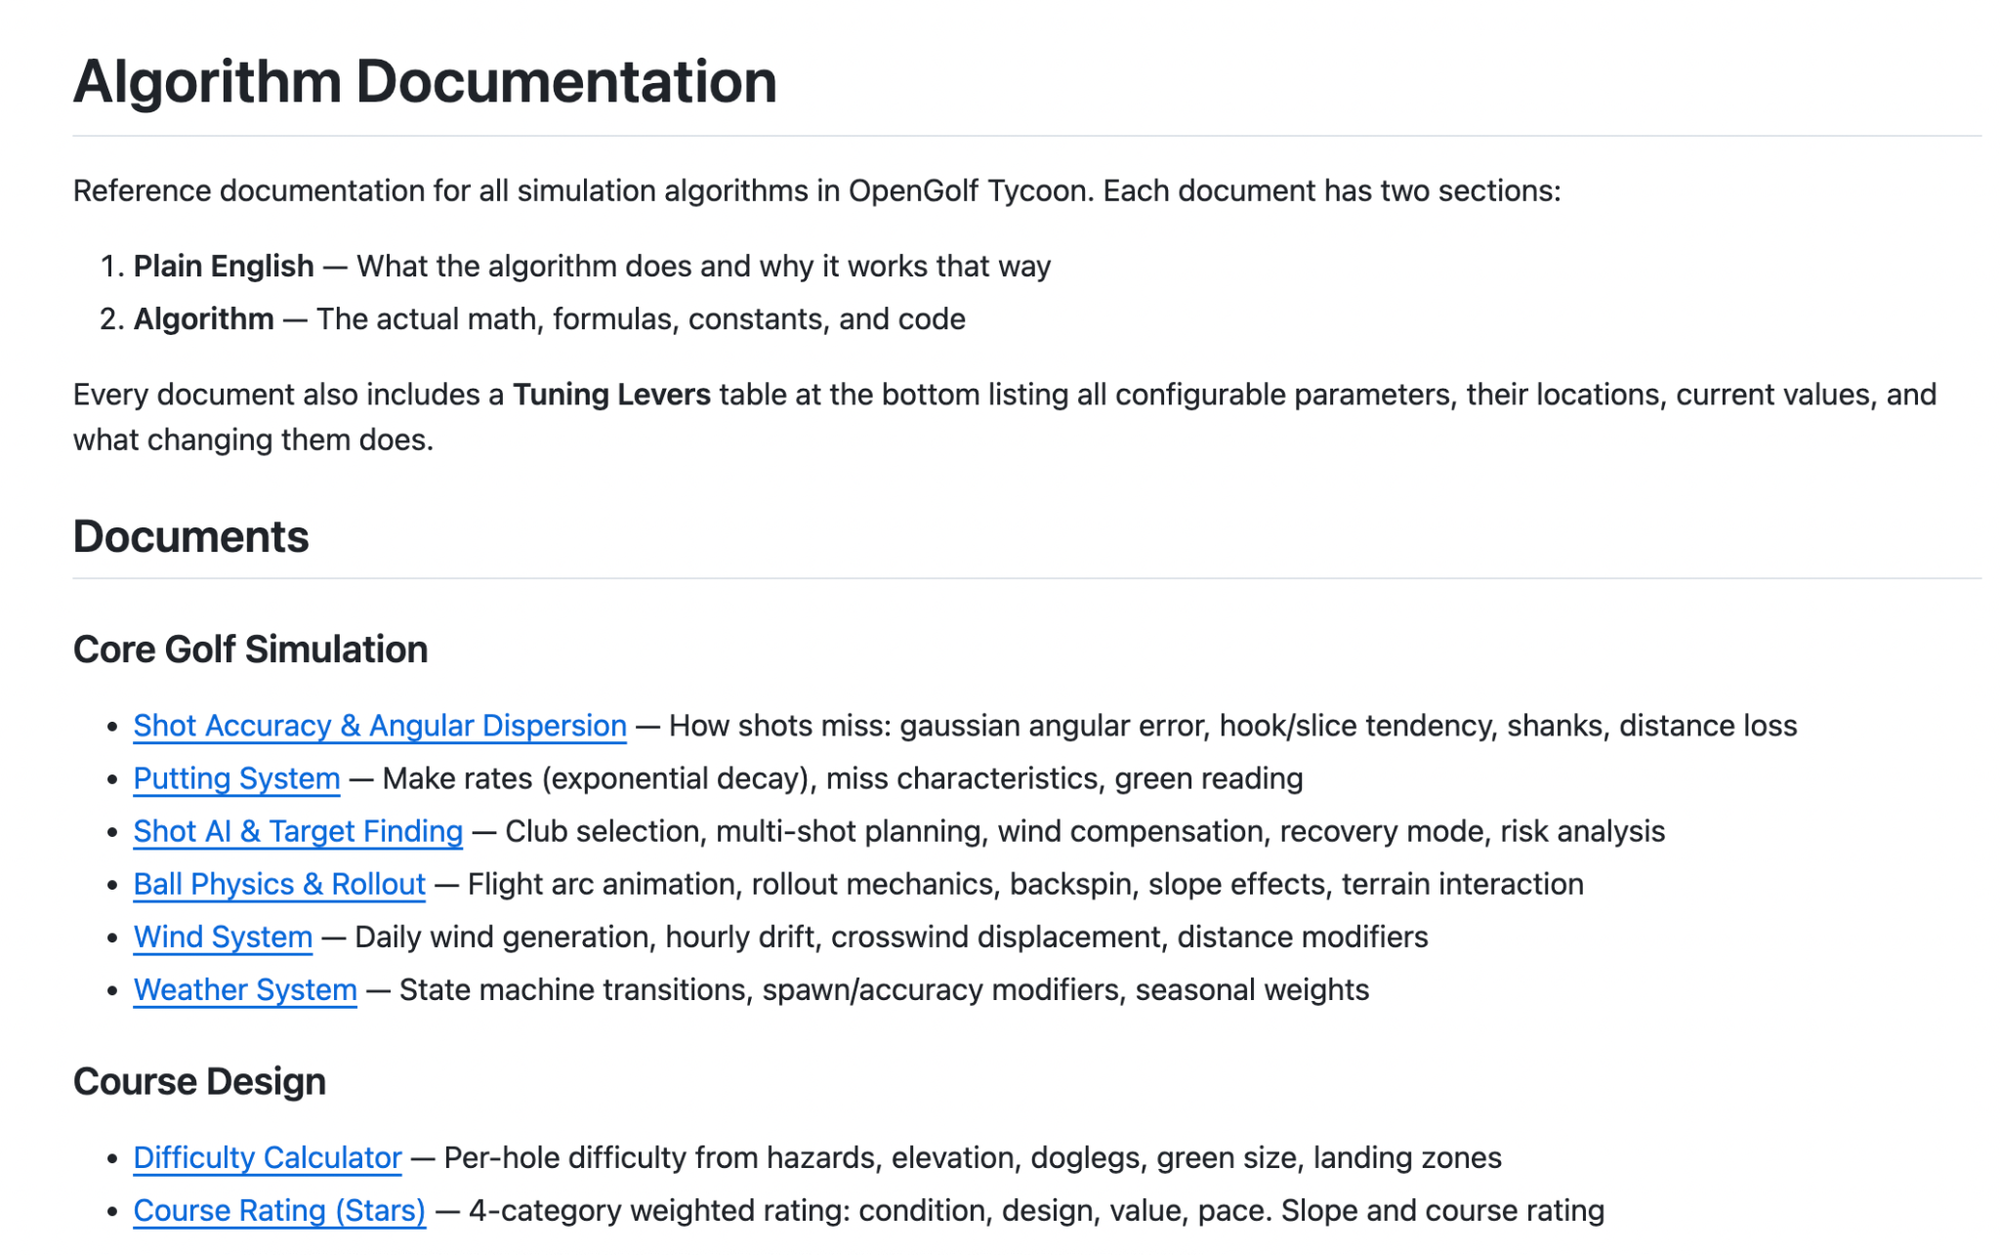Open the Putting System document link
Image resolution: width=2000 pixels, height=1255 pixels.
pyautogui.click(x=236, y=778)
